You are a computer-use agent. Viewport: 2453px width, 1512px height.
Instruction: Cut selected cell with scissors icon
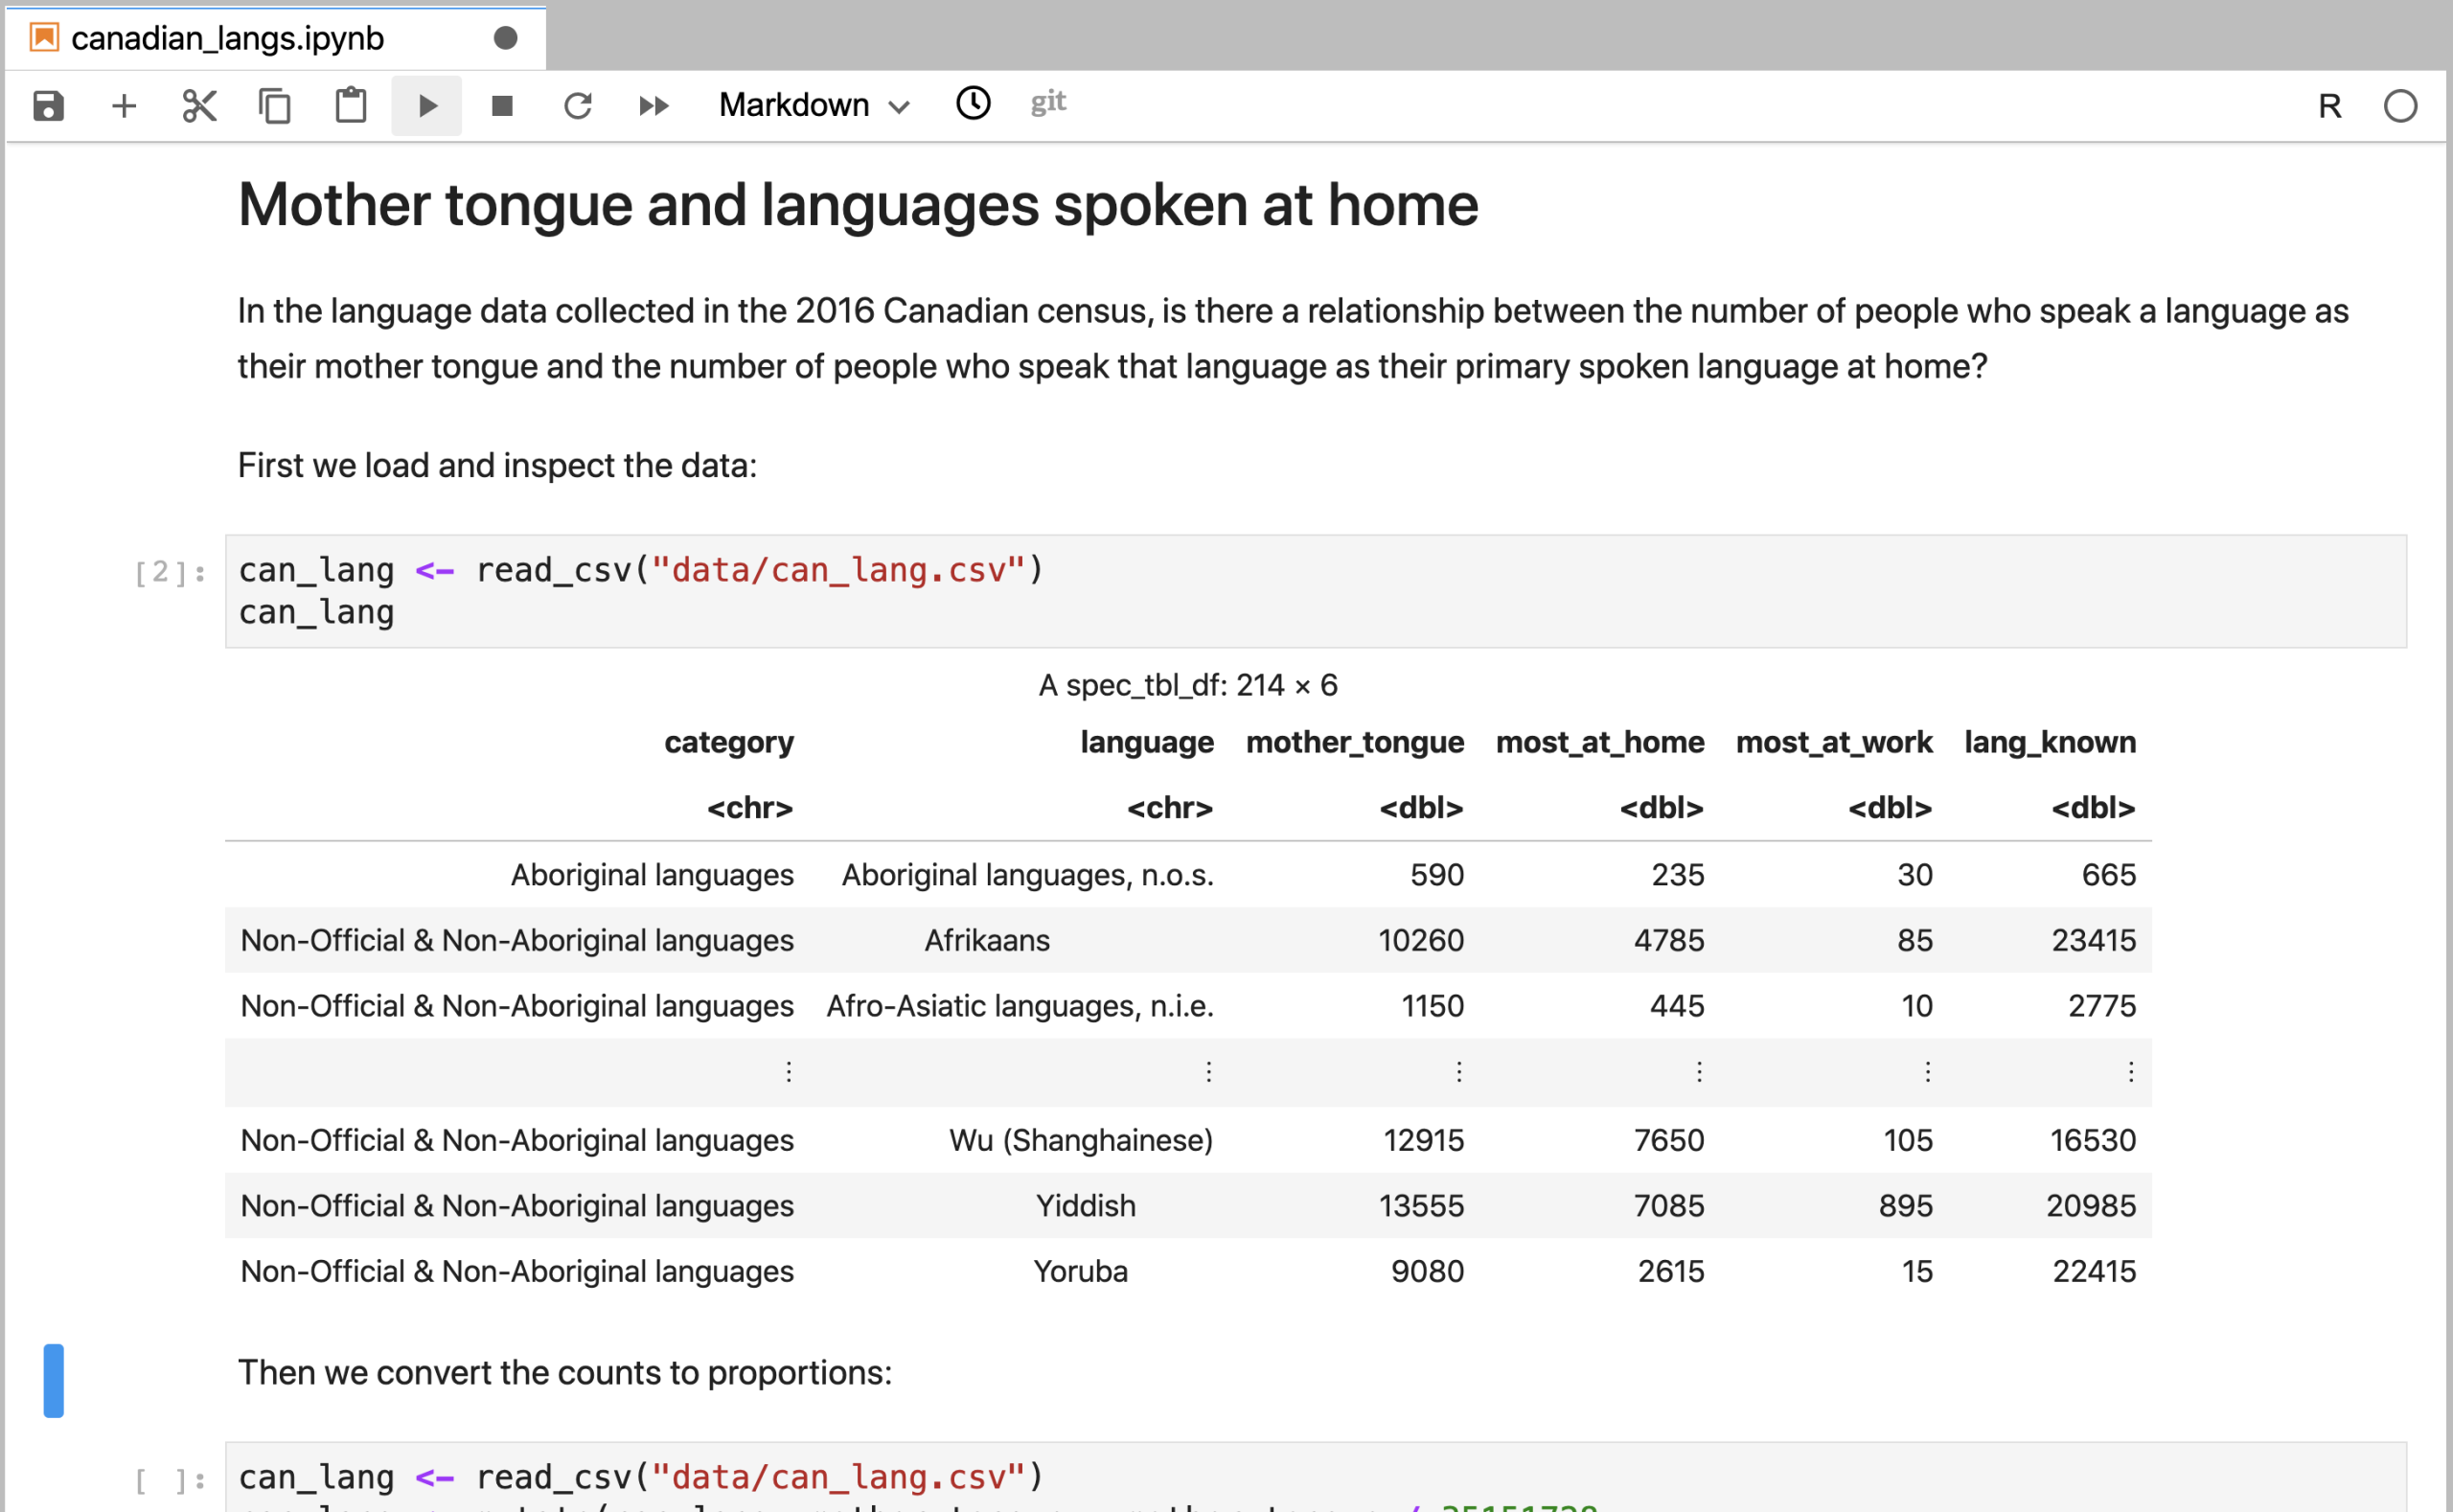click(x=199, y=106)
